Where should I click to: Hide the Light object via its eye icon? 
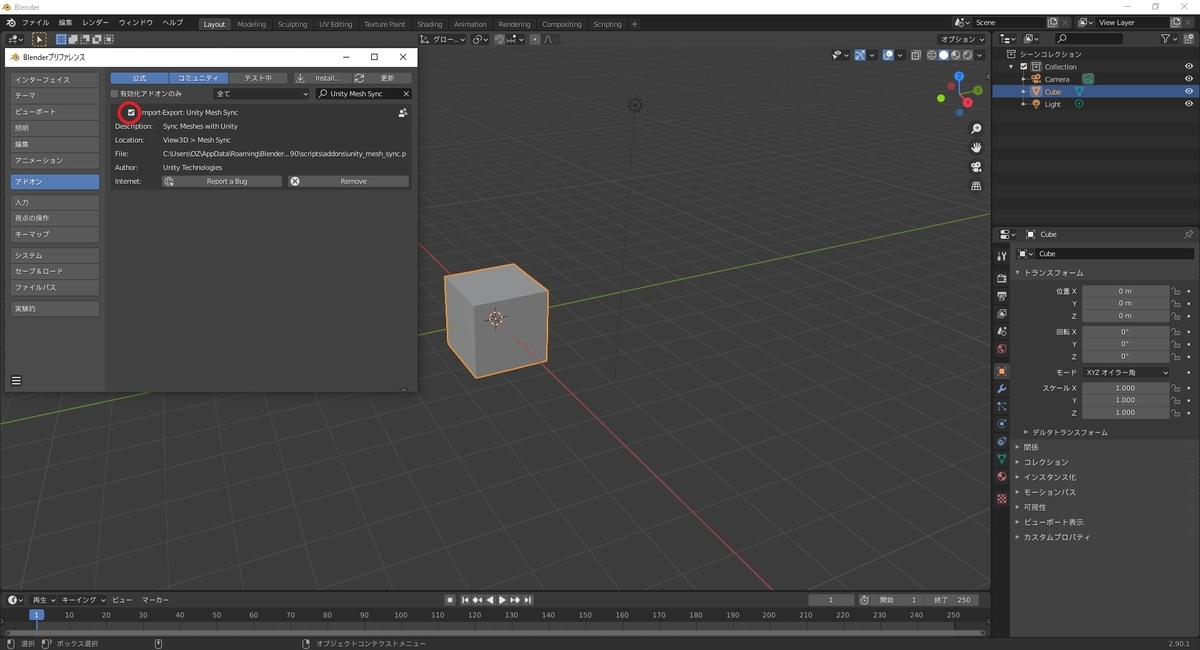tap(1189, 104)
